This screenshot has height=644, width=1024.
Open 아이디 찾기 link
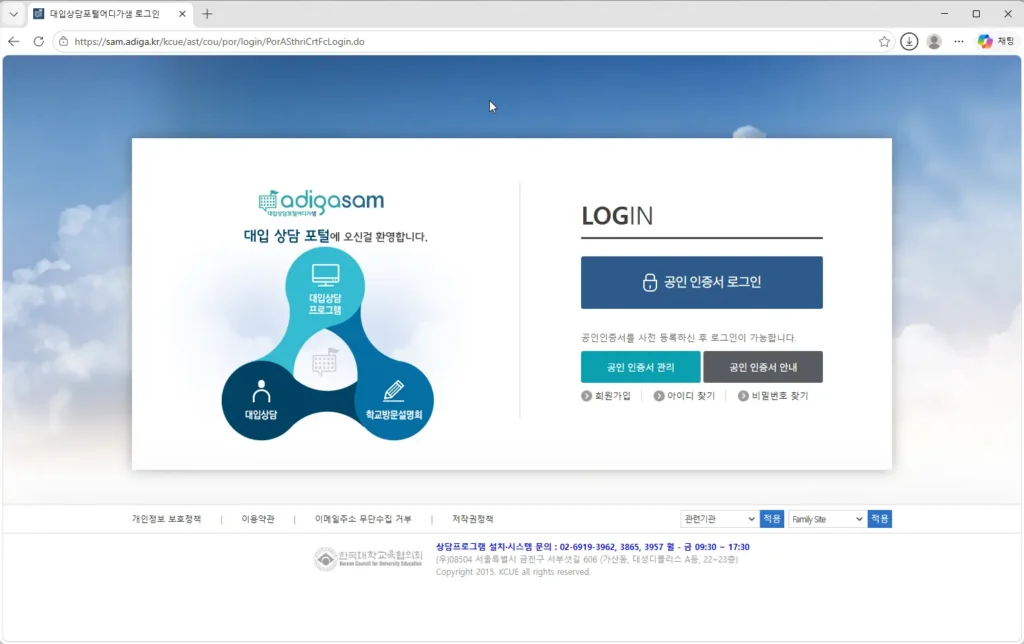684,396
